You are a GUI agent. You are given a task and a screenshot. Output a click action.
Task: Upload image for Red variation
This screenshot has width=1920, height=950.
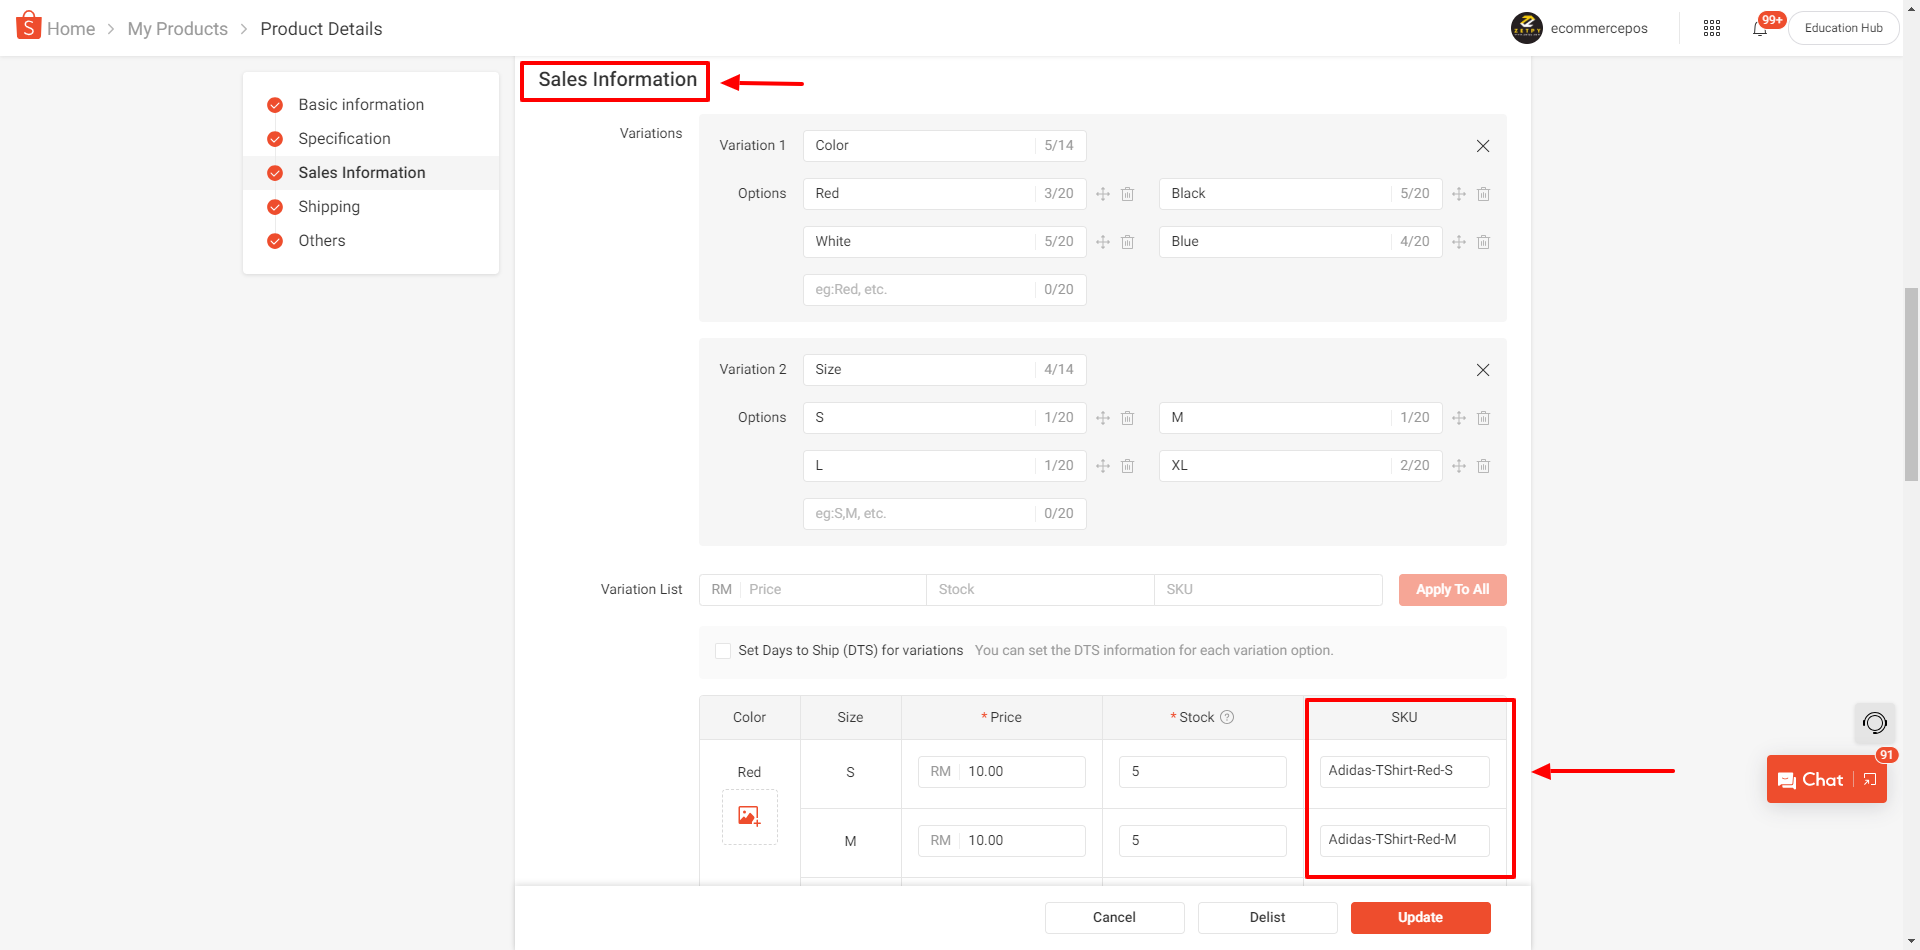pyautogui.click(x=749, y=816)
